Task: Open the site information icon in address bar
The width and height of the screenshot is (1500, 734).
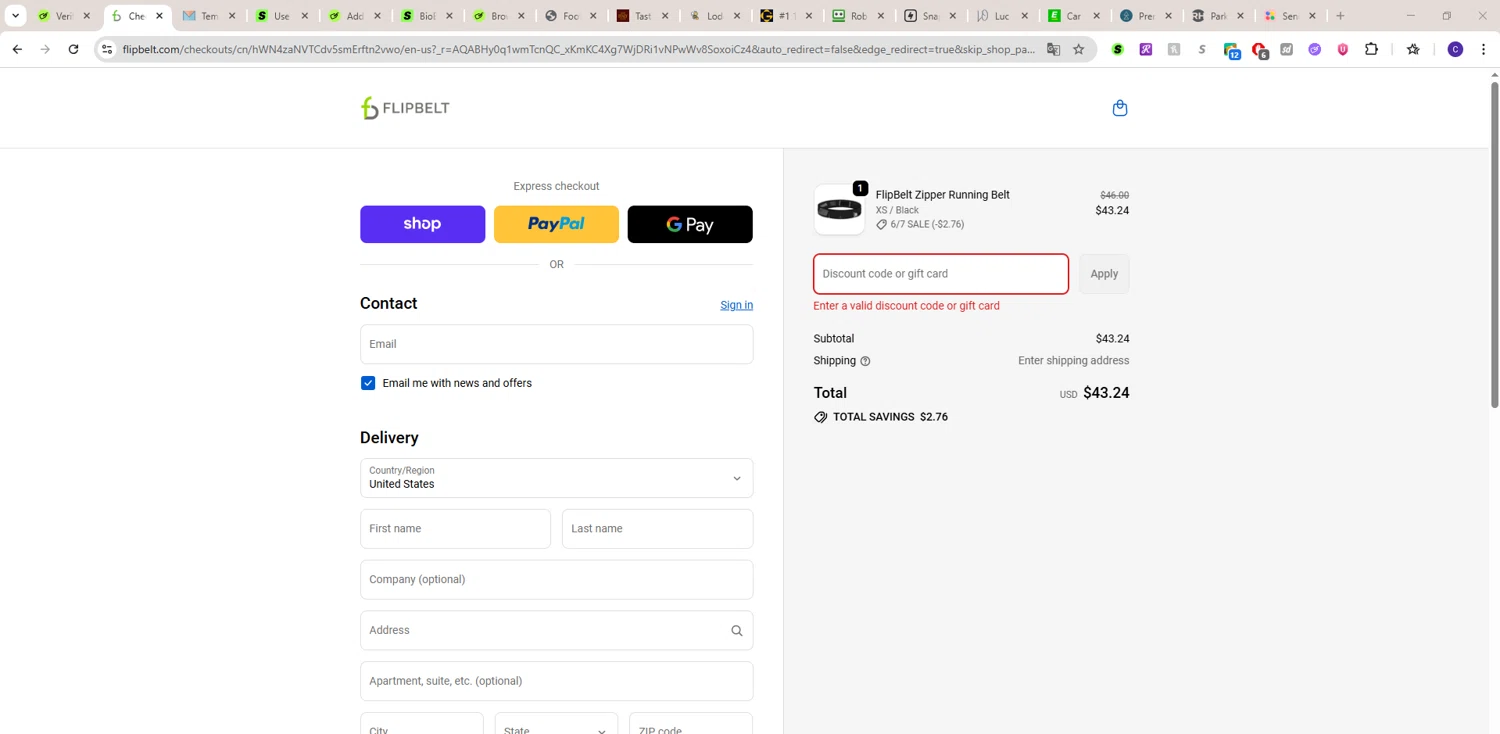Action: (x=107, y=49)
